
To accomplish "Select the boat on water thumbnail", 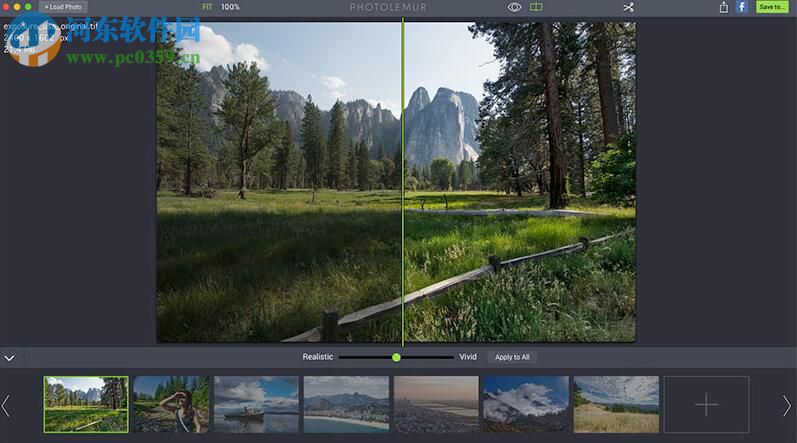I will click(x=256, y=404).
